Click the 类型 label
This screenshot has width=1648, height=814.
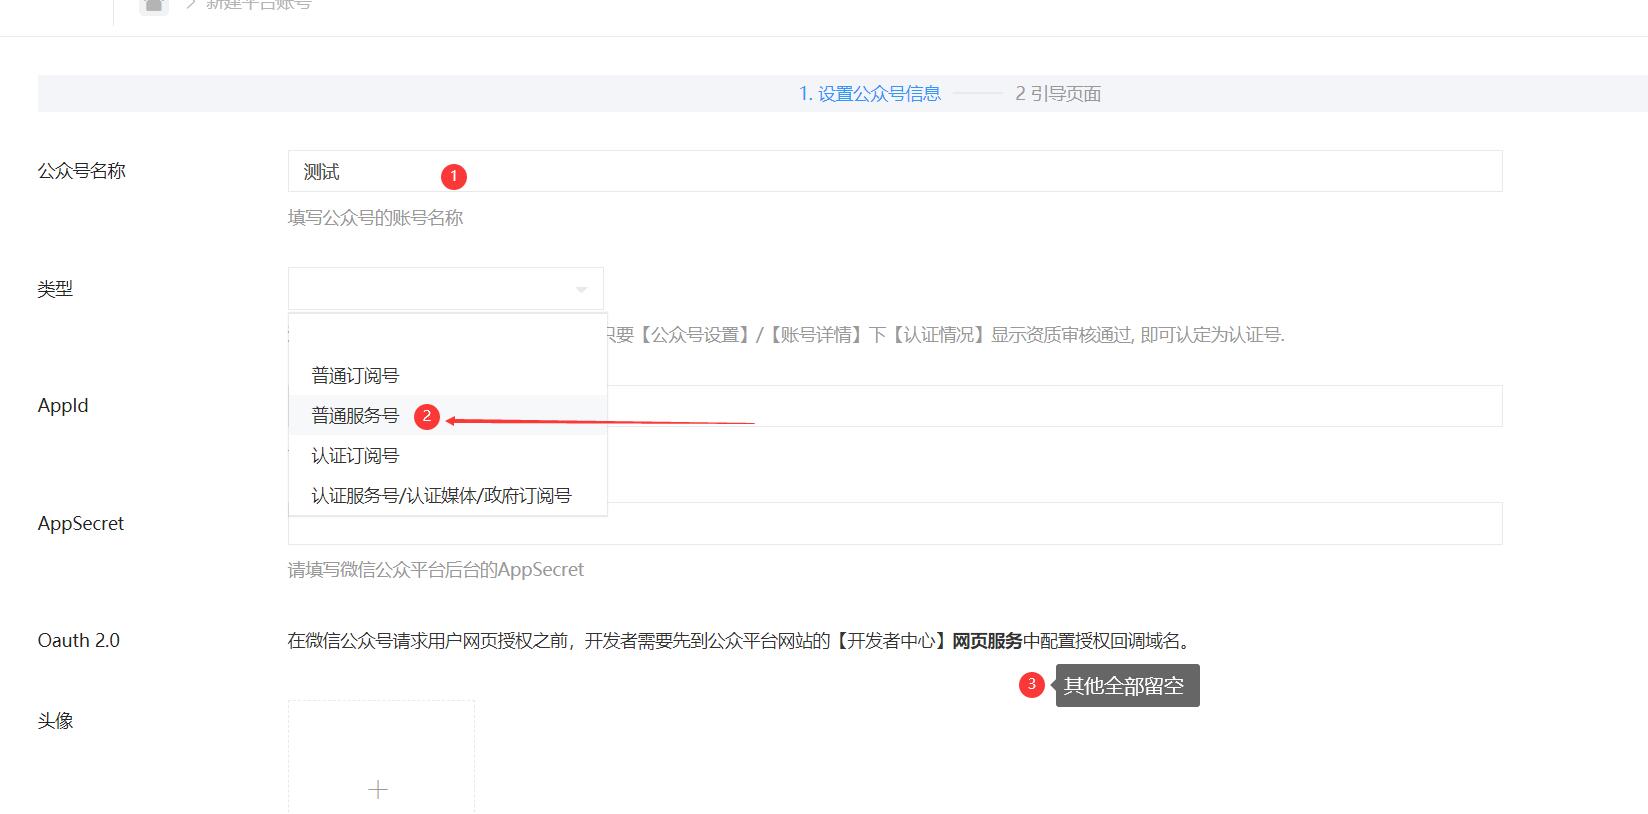[x=56, y=288]
